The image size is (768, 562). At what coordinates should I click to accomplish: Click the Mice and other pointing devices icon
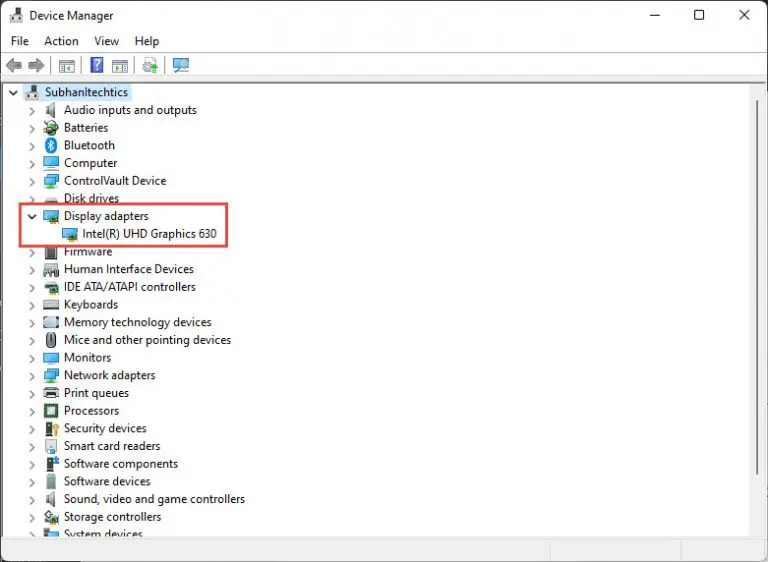(51, 340)
